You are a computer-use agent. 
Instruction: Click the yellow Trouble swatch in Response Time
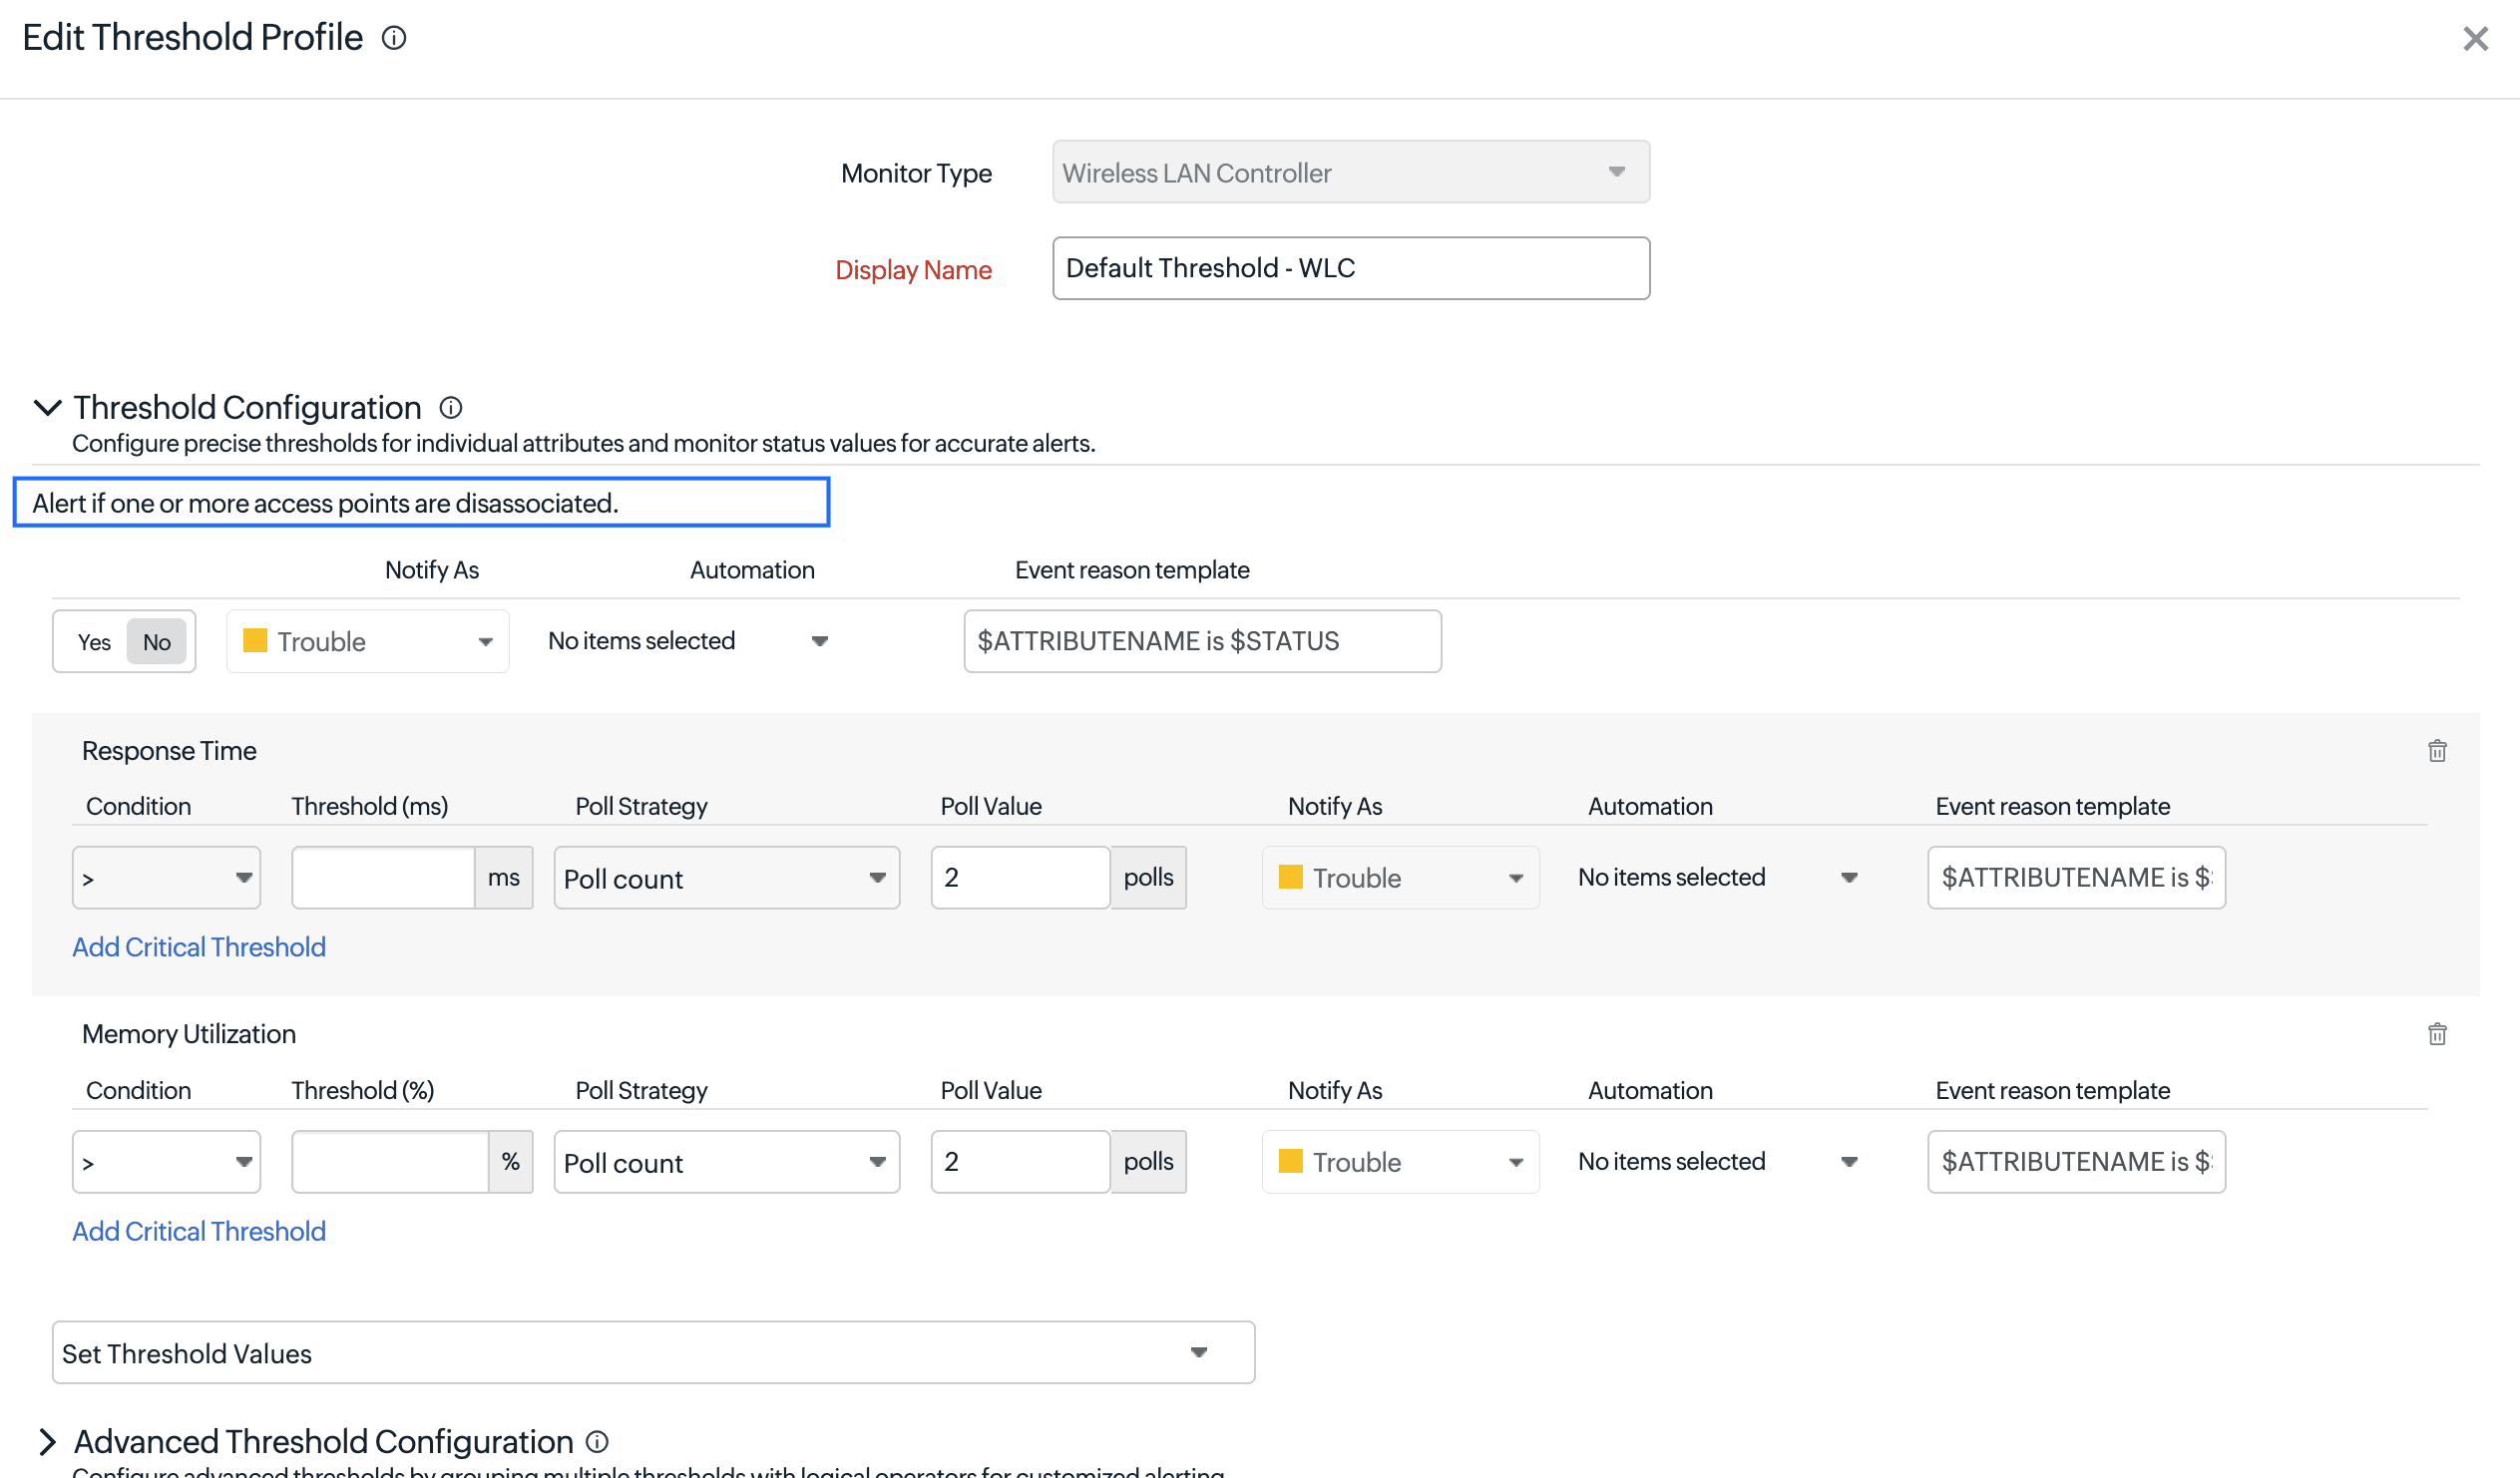click(x=1291, y=877)
